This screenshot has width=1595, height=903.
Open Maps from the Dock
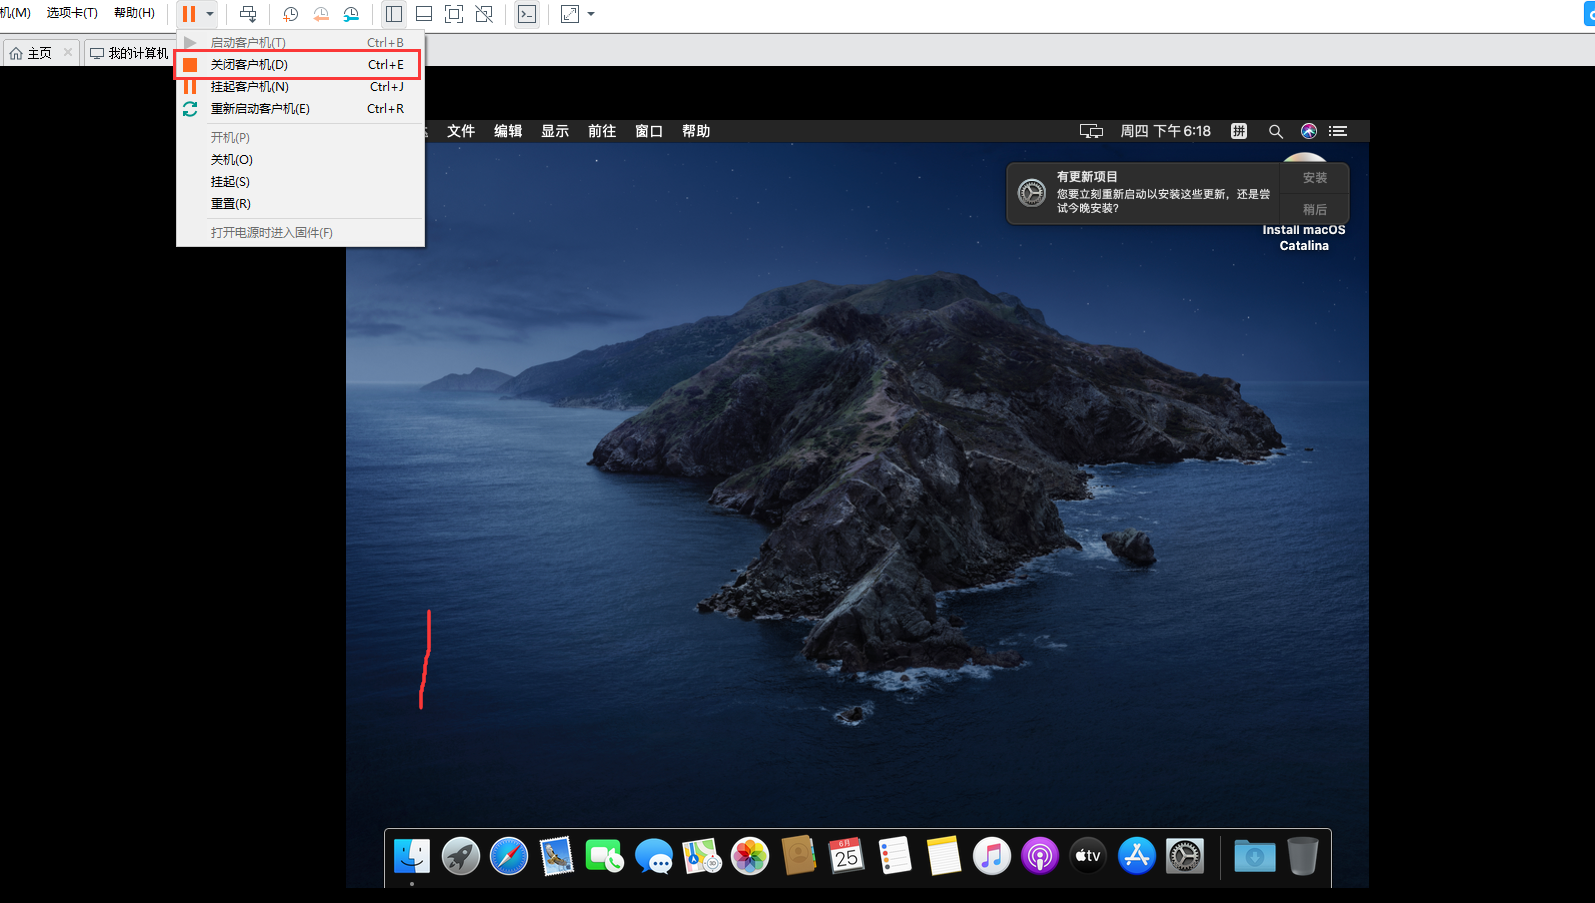pyautogui.click(x=702, y=856)
